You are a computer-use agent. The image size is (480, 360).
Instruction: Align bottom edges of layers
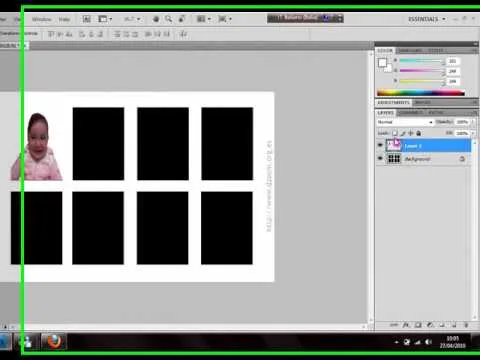pyautogui.click(x=69, y=34)
